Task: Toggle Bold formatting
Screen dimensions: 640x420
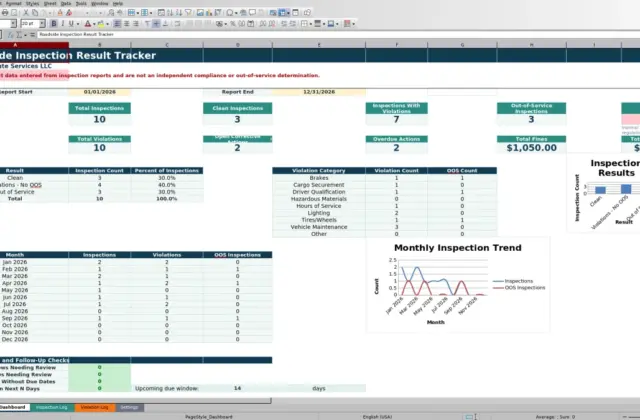Action: point(54,24)
